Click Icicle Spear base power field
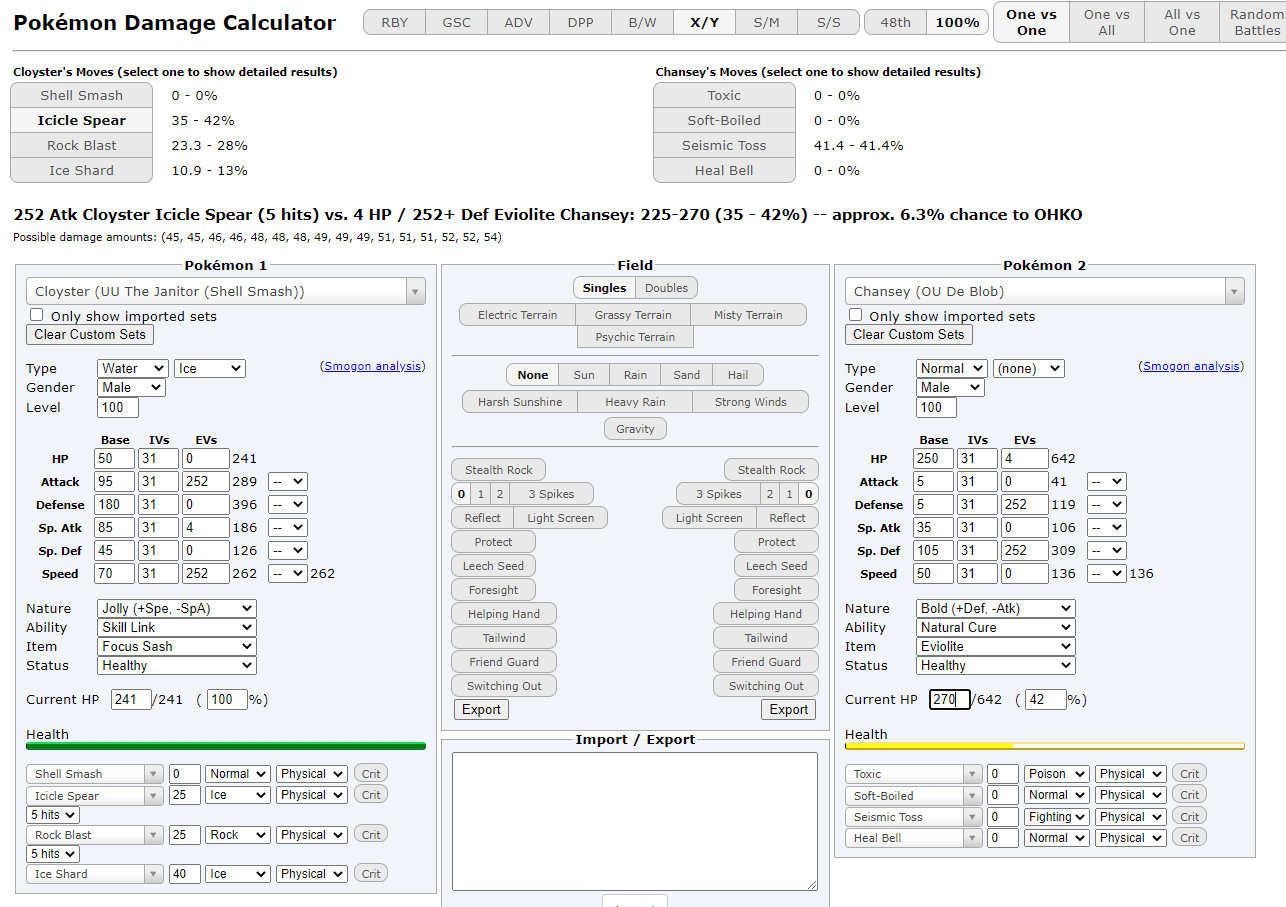 pos(185,795)
